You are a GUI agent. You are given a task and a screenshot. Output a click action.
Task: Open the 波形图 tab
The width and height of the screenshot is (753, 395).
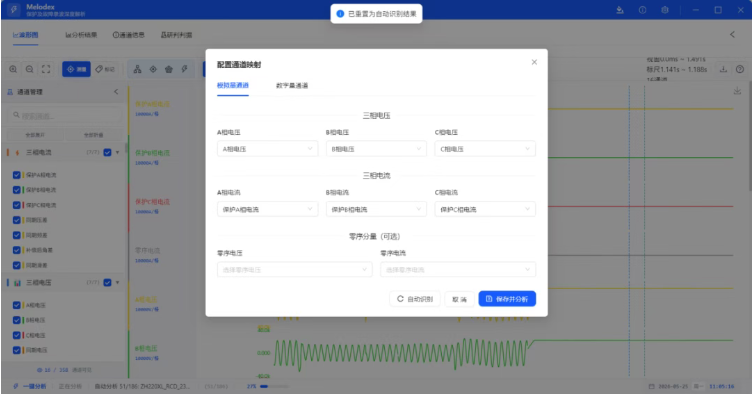pos(25,35)
